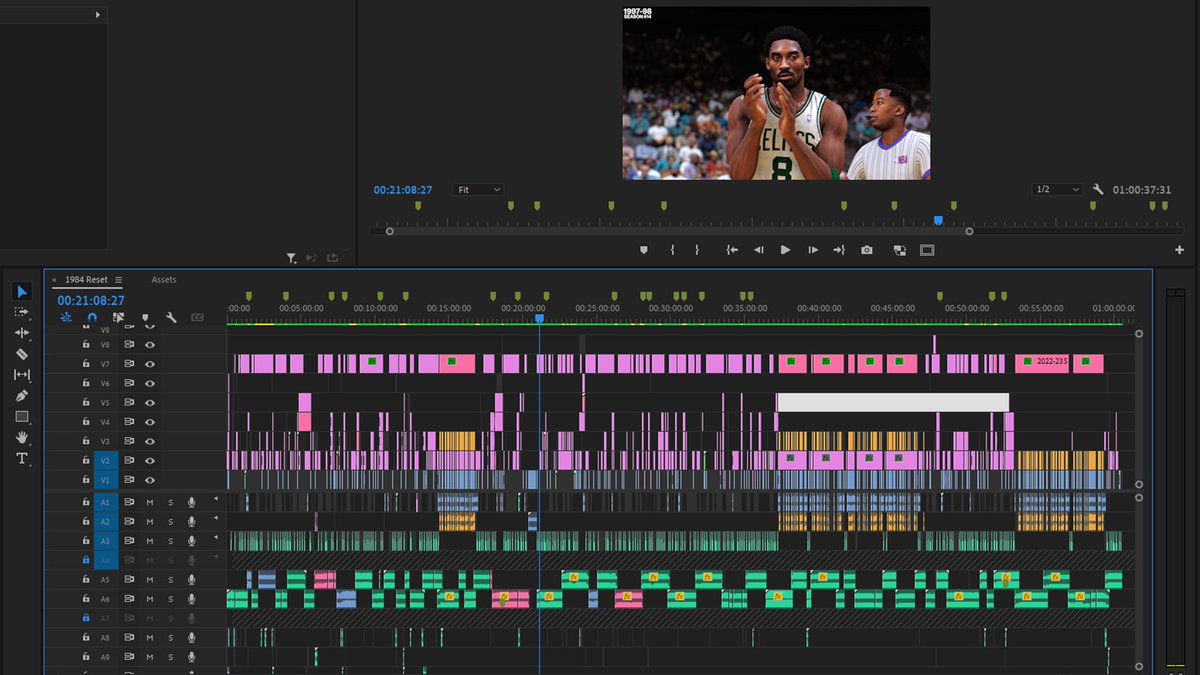The height and width of the screenshot is (675, 1200).
Task: Add marker in Program monitor transport bar
Action: point(643,250)
